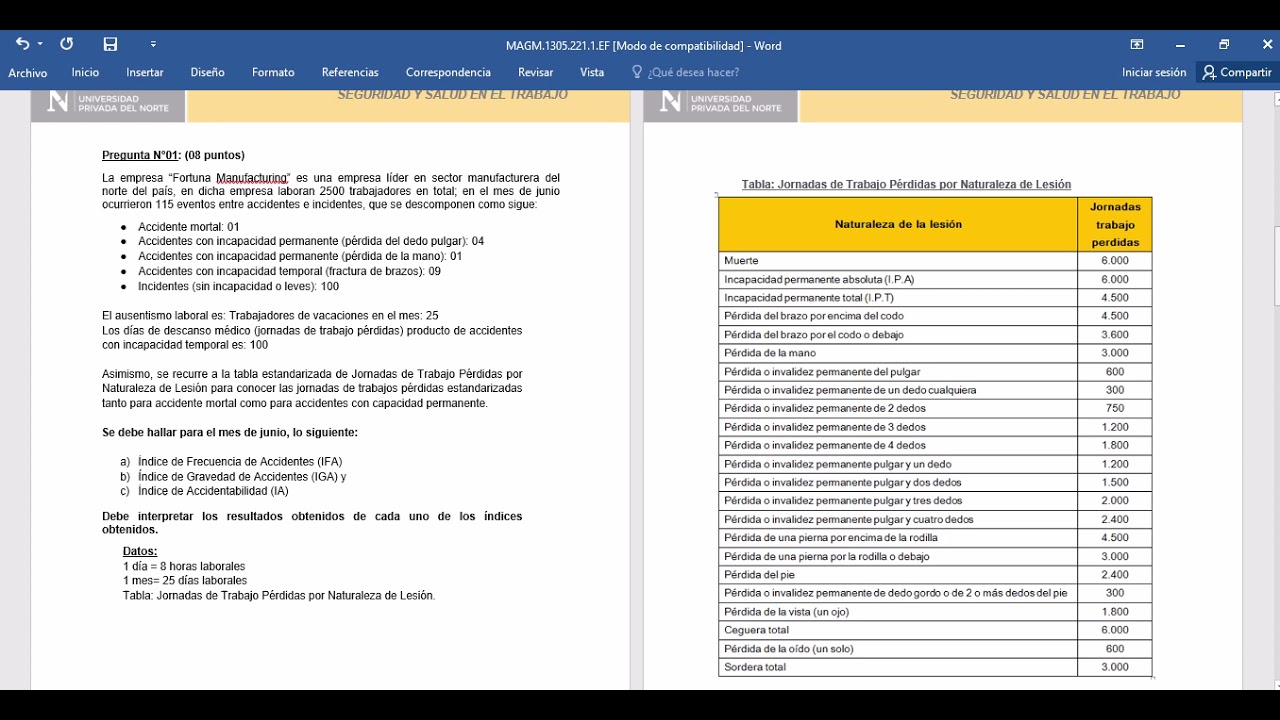Click the '¿Qué desea hacer?' search box
Screen dimensions: 1280x720
pos(693,72)
